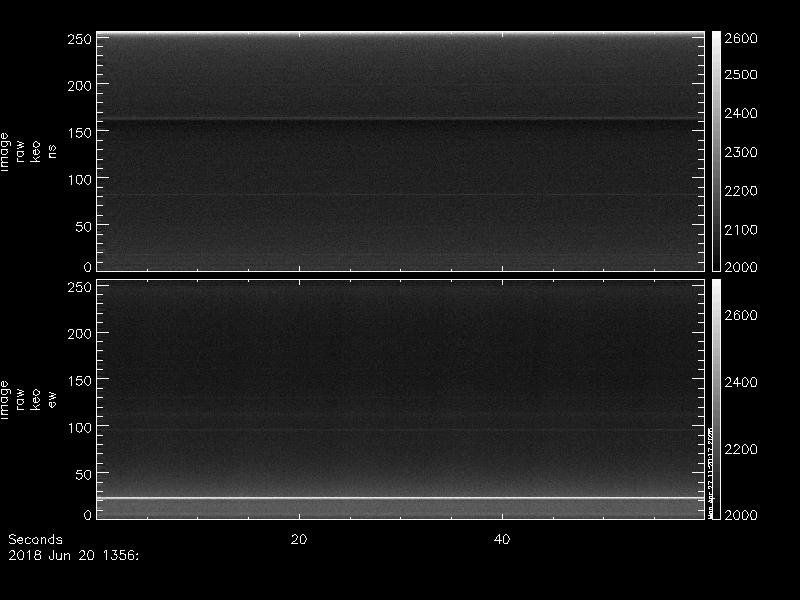Click the 0 tick label on ns keogram

pos(87,267)
